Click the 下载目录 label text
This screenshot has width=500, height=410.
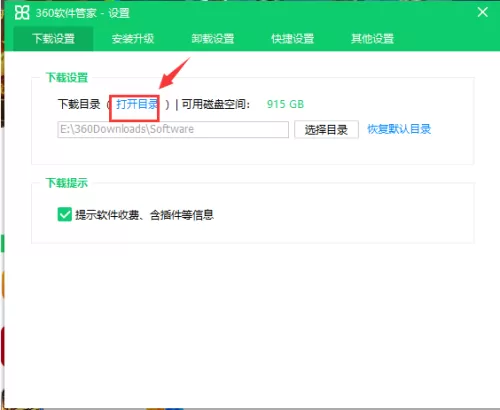coord(79,104)
